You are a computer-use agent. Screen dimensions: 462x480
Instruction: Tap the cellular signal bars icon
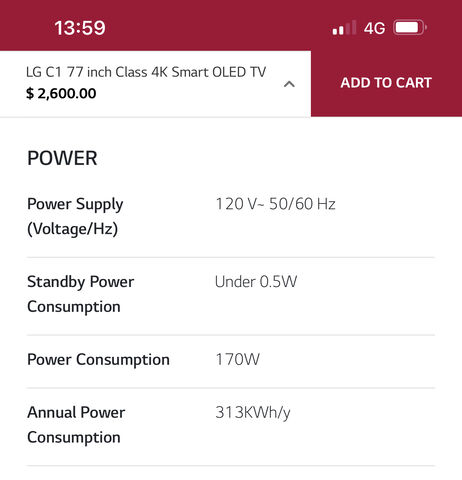[x=344, y=28]
